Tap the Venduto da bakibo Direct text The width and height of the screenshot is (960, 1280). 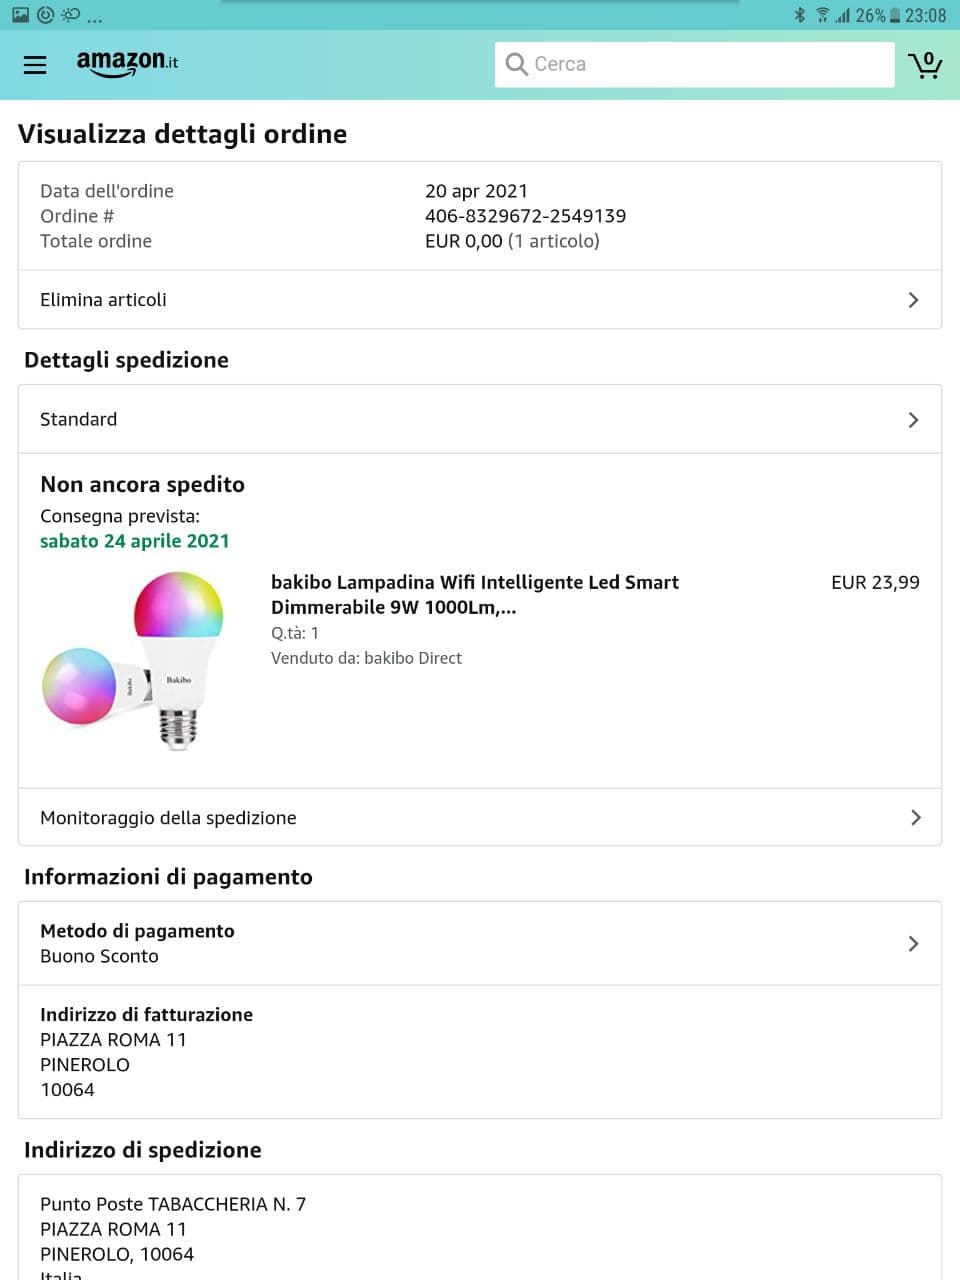tap(366, 658)
